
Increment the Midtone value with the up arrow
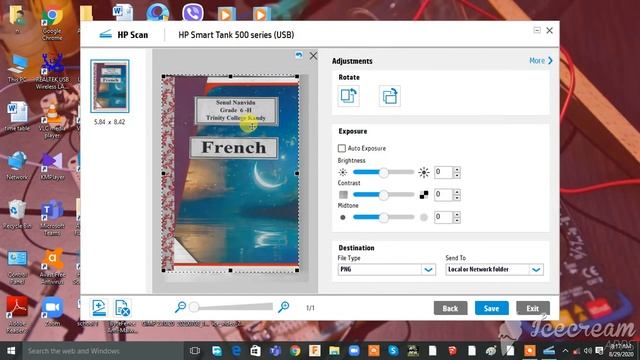(457, 214)
